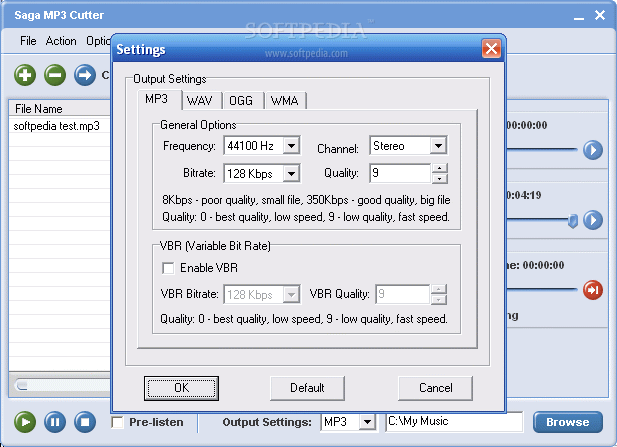Minimize the Saga MP3 Cutter window
The width and height of the screenshot is (617, 447).
click(578, 17)
